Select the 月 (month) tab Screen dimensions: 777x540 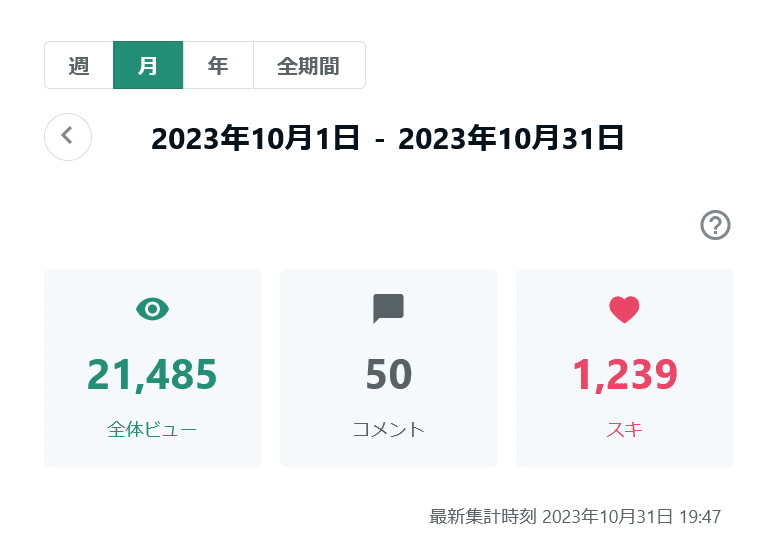(x=148, y=65)
